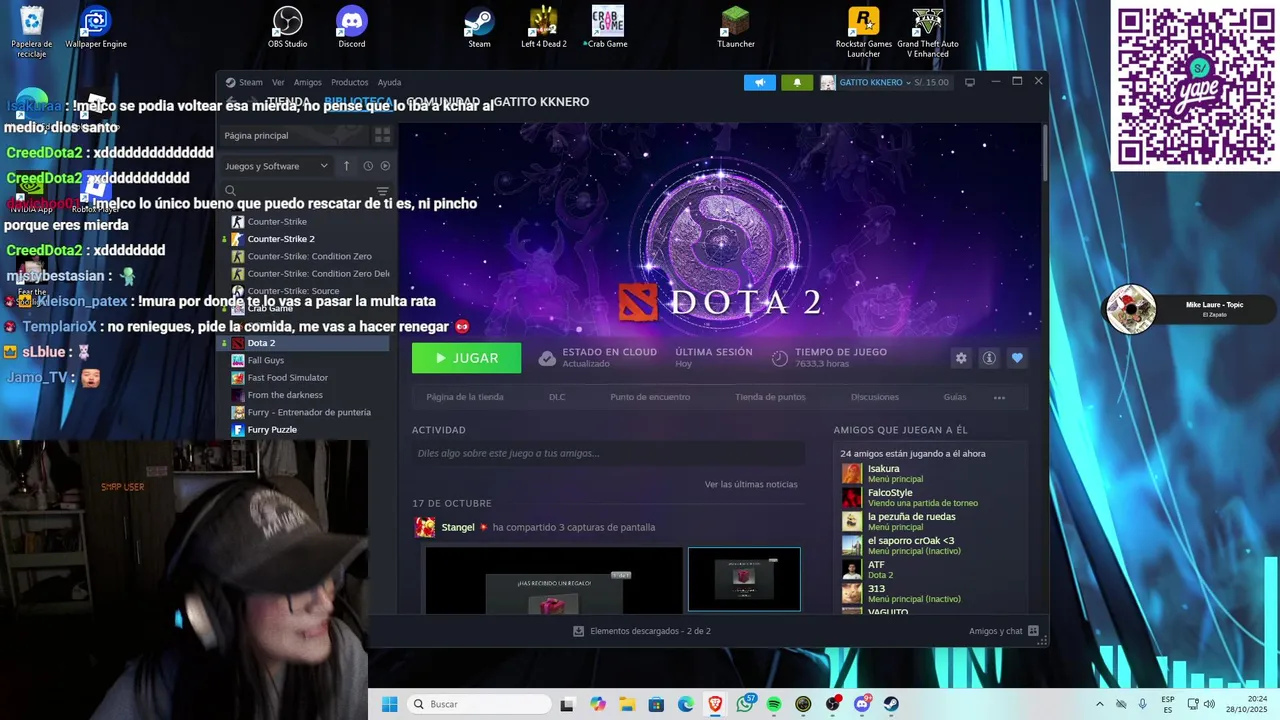Screen dimensions: 1280x720
Task: Open the GATITO KKNERO profile tab
Action: point(541,101)
